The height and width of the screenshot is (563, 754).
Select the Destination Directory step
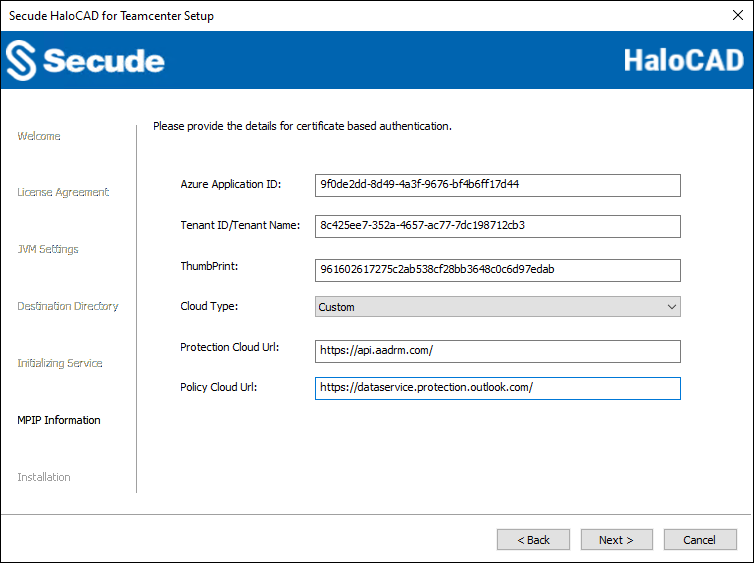[x=68, y=306]
